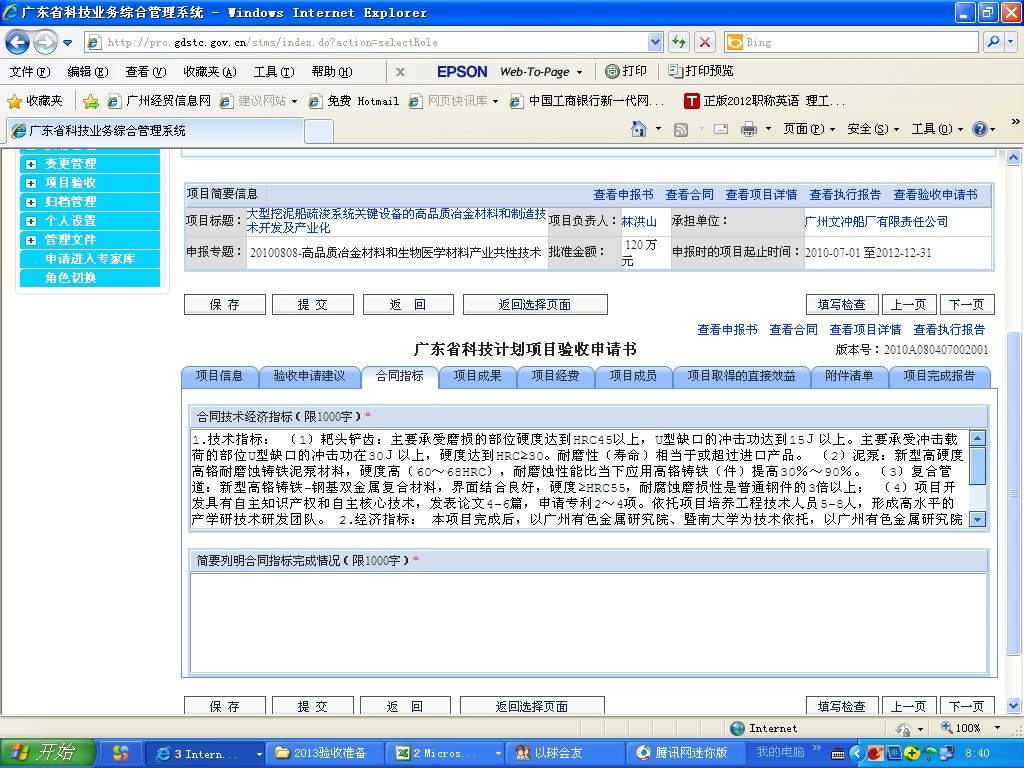
Task: Click the Help question mark icon
Action: 980,129
